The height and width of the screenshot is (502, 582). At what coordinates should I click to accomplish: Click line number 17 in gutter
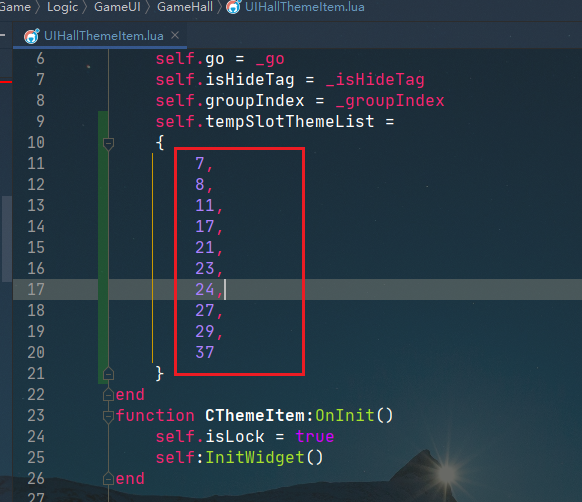click(x=36, y=289)
